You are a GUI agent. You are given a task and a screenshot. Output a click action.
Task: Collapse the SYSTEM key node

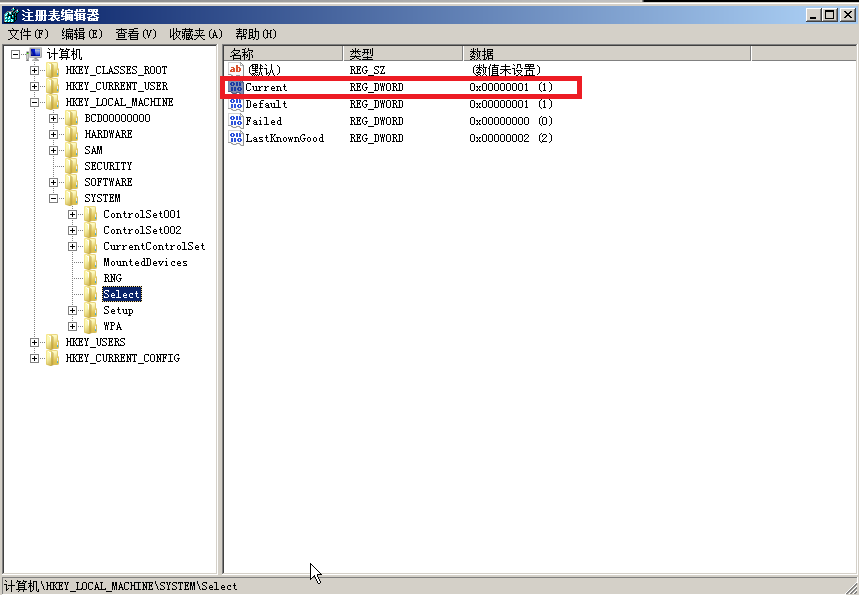point(54,198)
